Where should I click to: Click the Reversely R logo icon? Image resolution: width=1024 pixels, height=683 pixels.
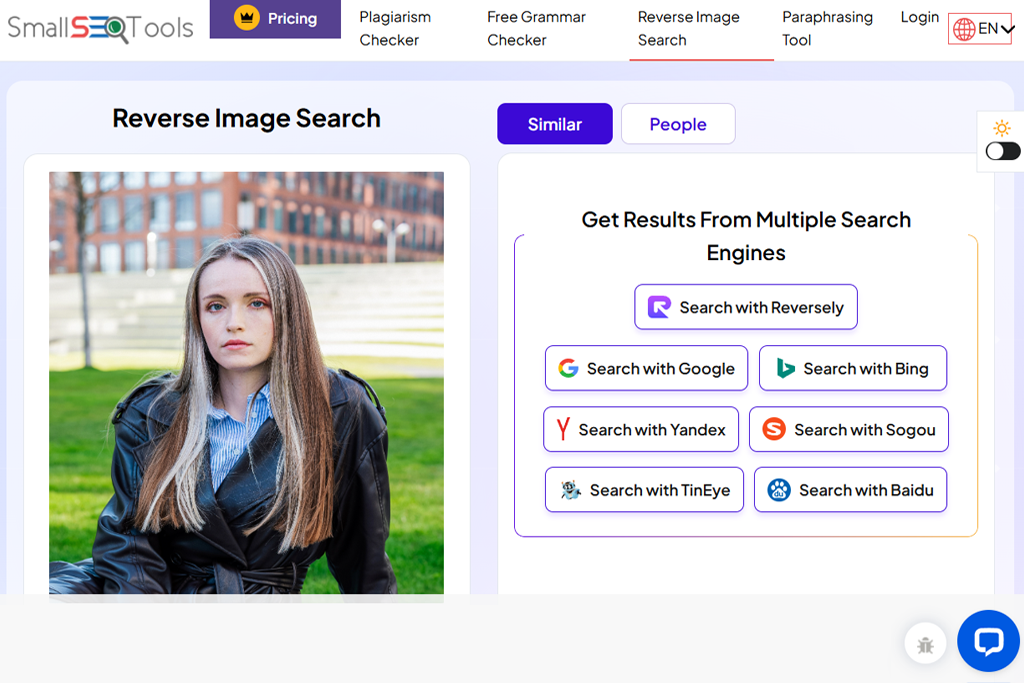[659, 307]
